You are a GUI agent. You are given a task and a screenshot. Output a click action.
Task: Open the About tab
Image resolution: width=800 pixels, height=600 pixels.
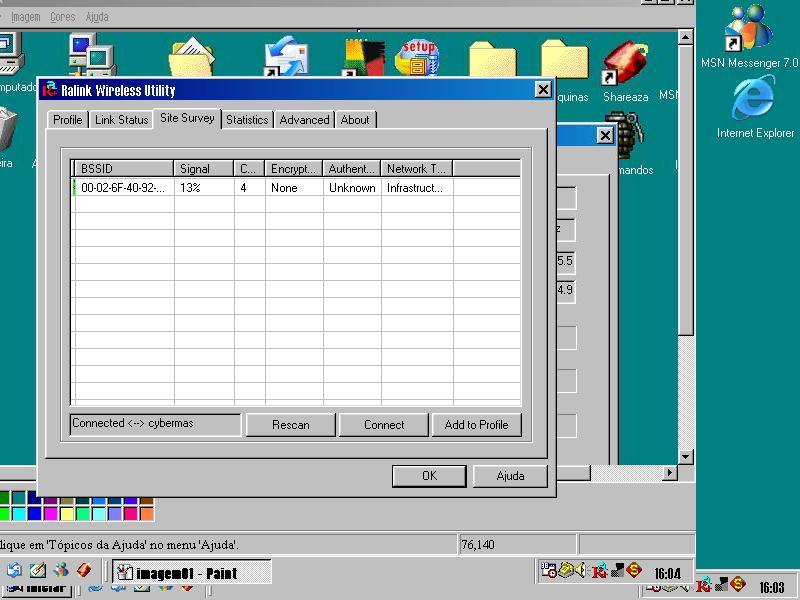pyautogui.click(x=355, y=120)
